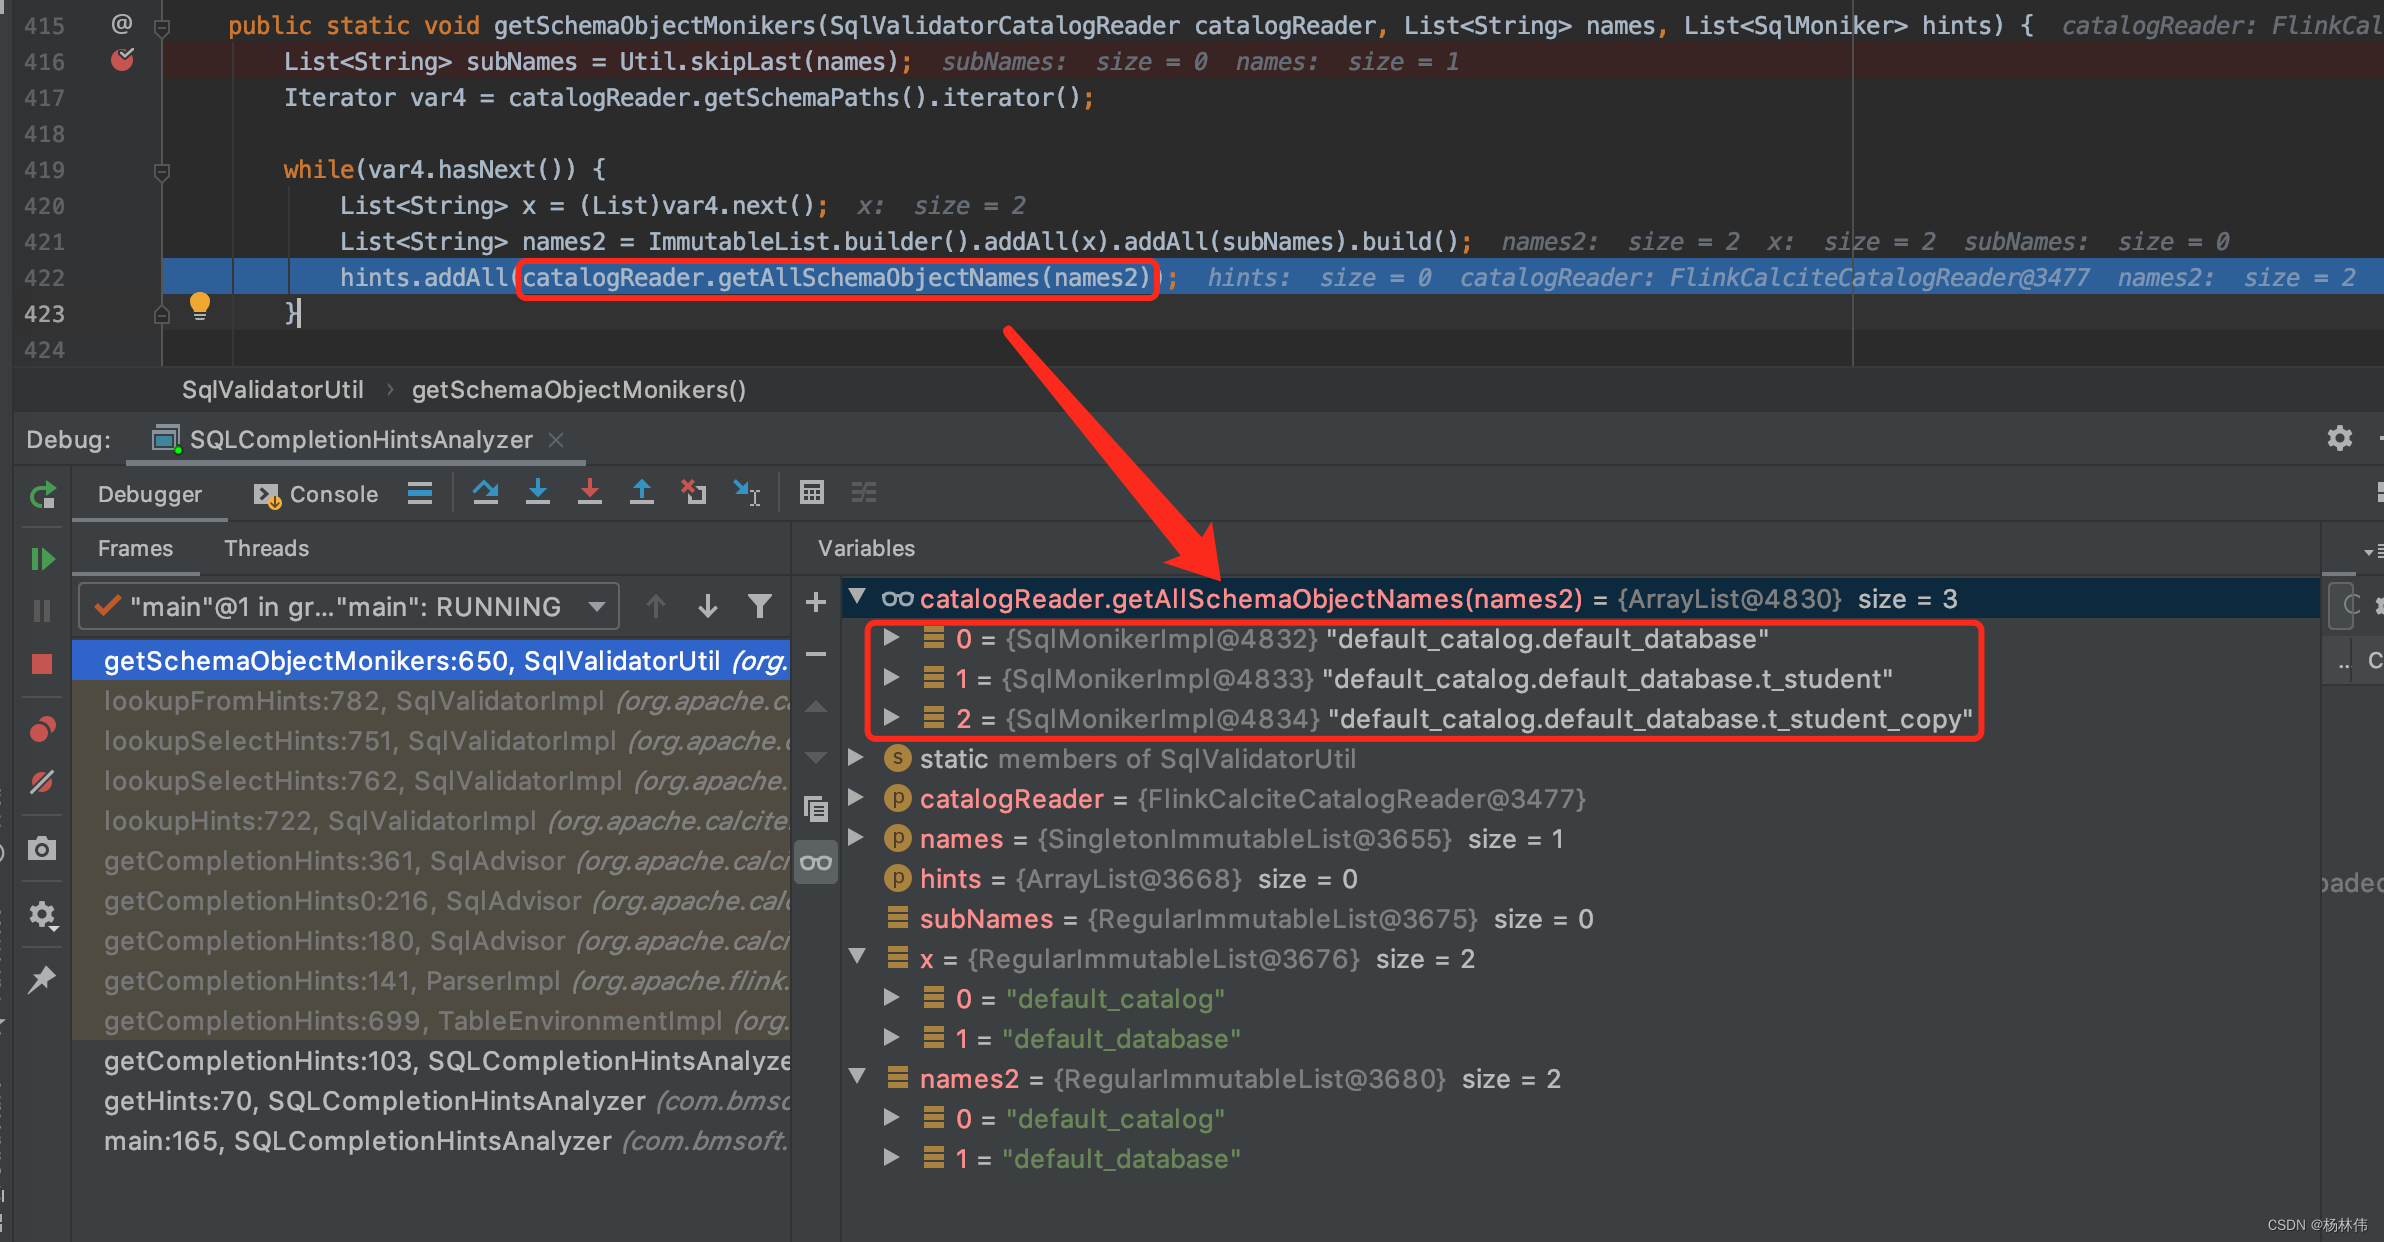Click the Trace Current Stream Chain icon
2384x1242 pixels.
(x=864, y=493)
